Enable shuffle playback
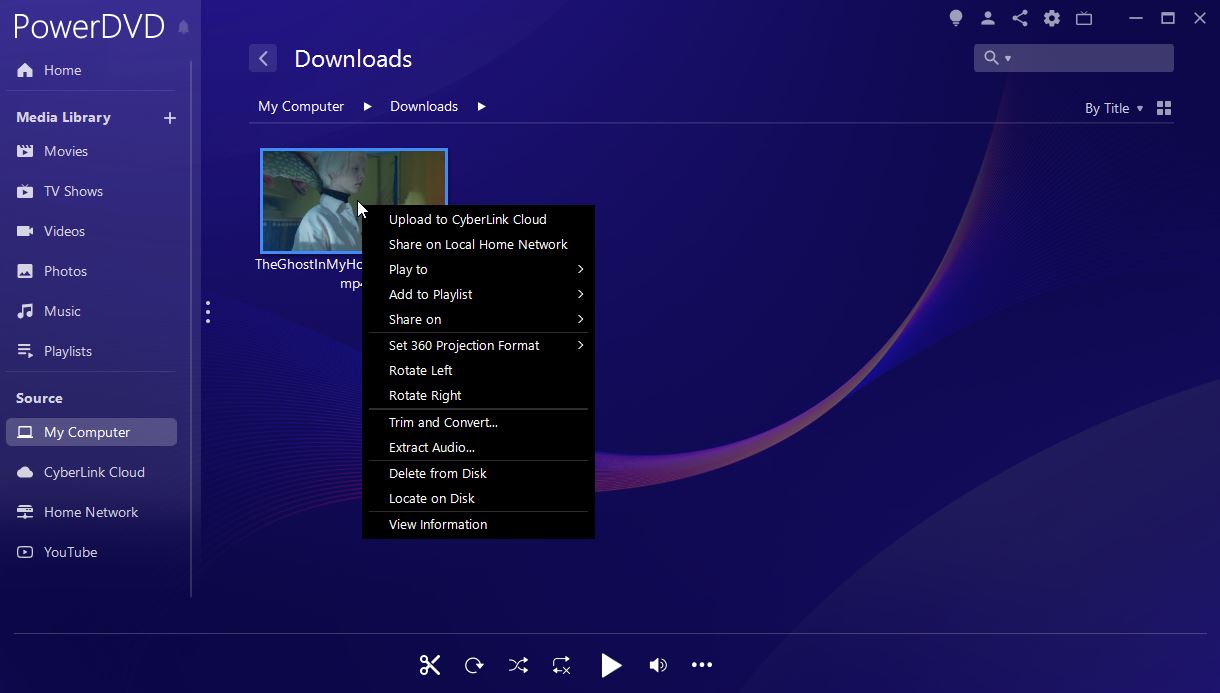The height and width of the screenshot is (693, 1220). (x=518, y=664)
